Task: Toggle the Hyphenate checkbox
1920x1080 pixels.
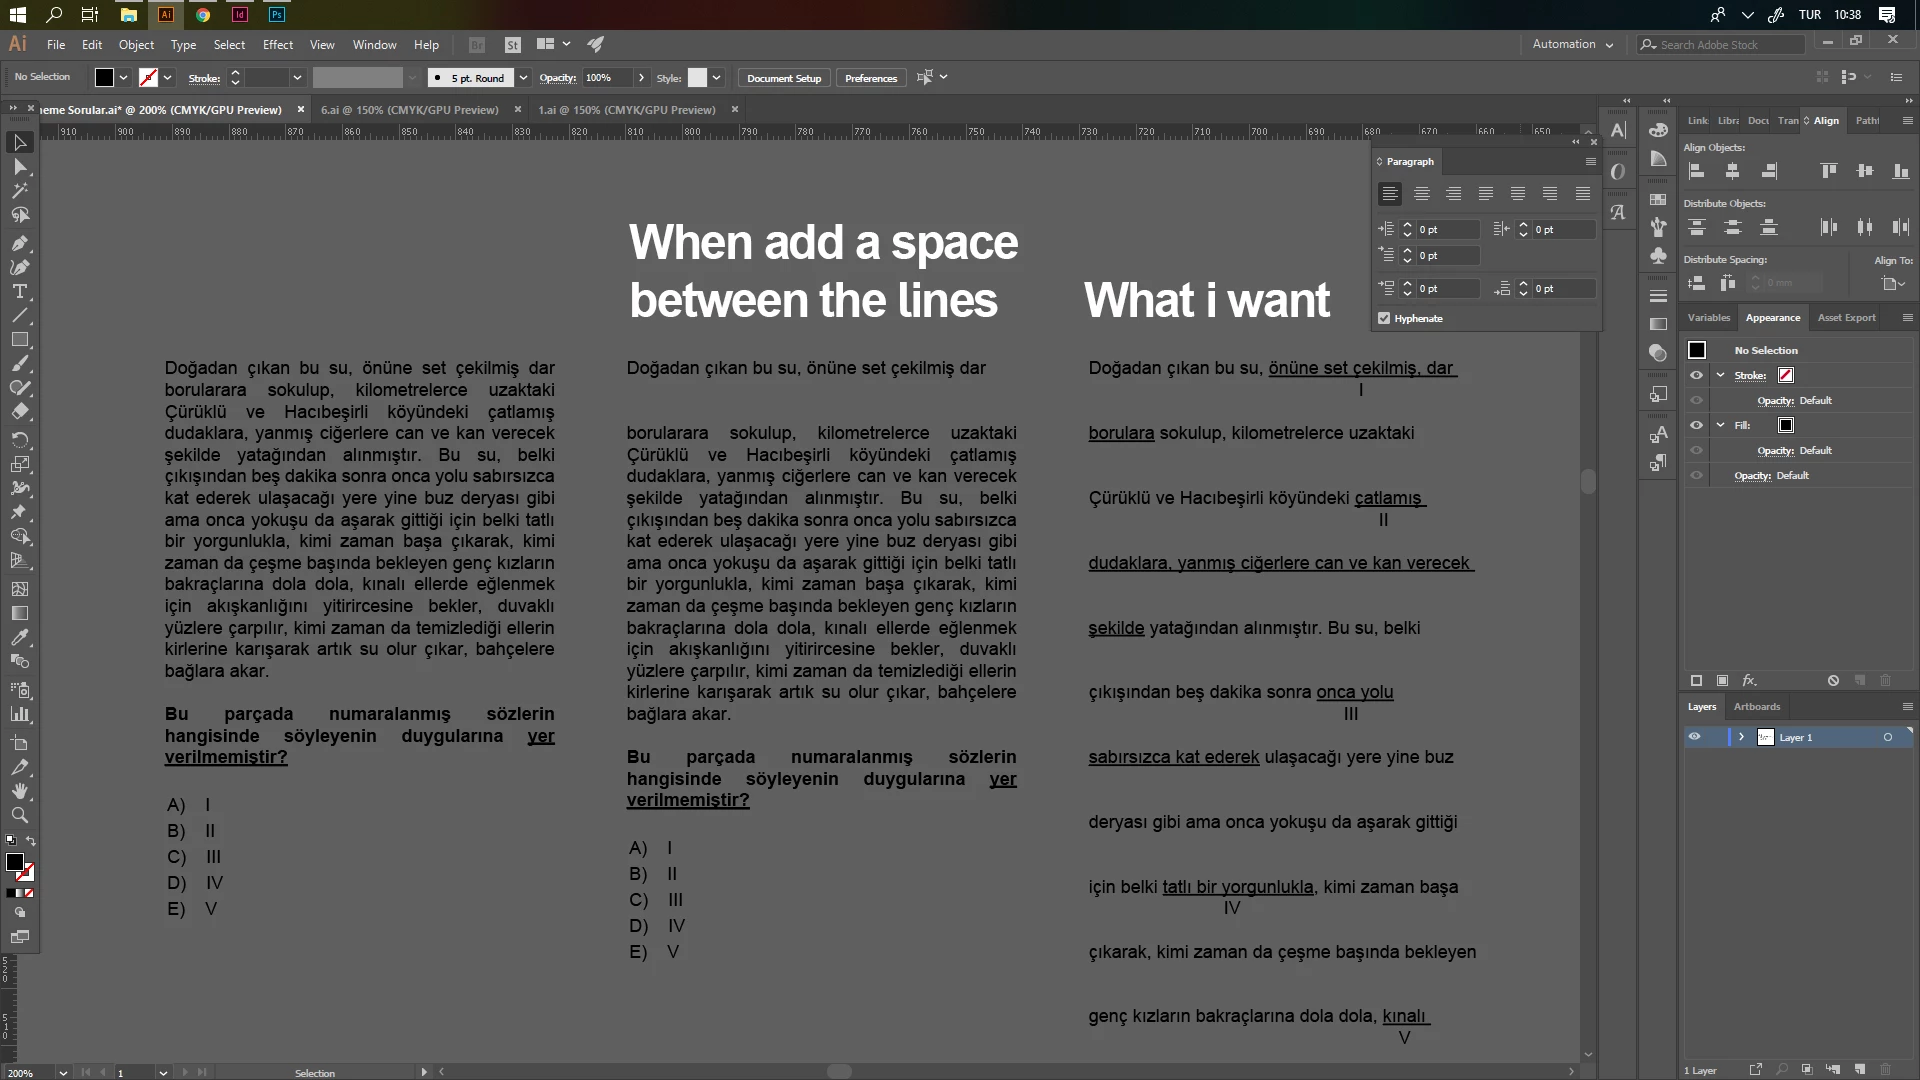Action: [x=1384, y=318]
